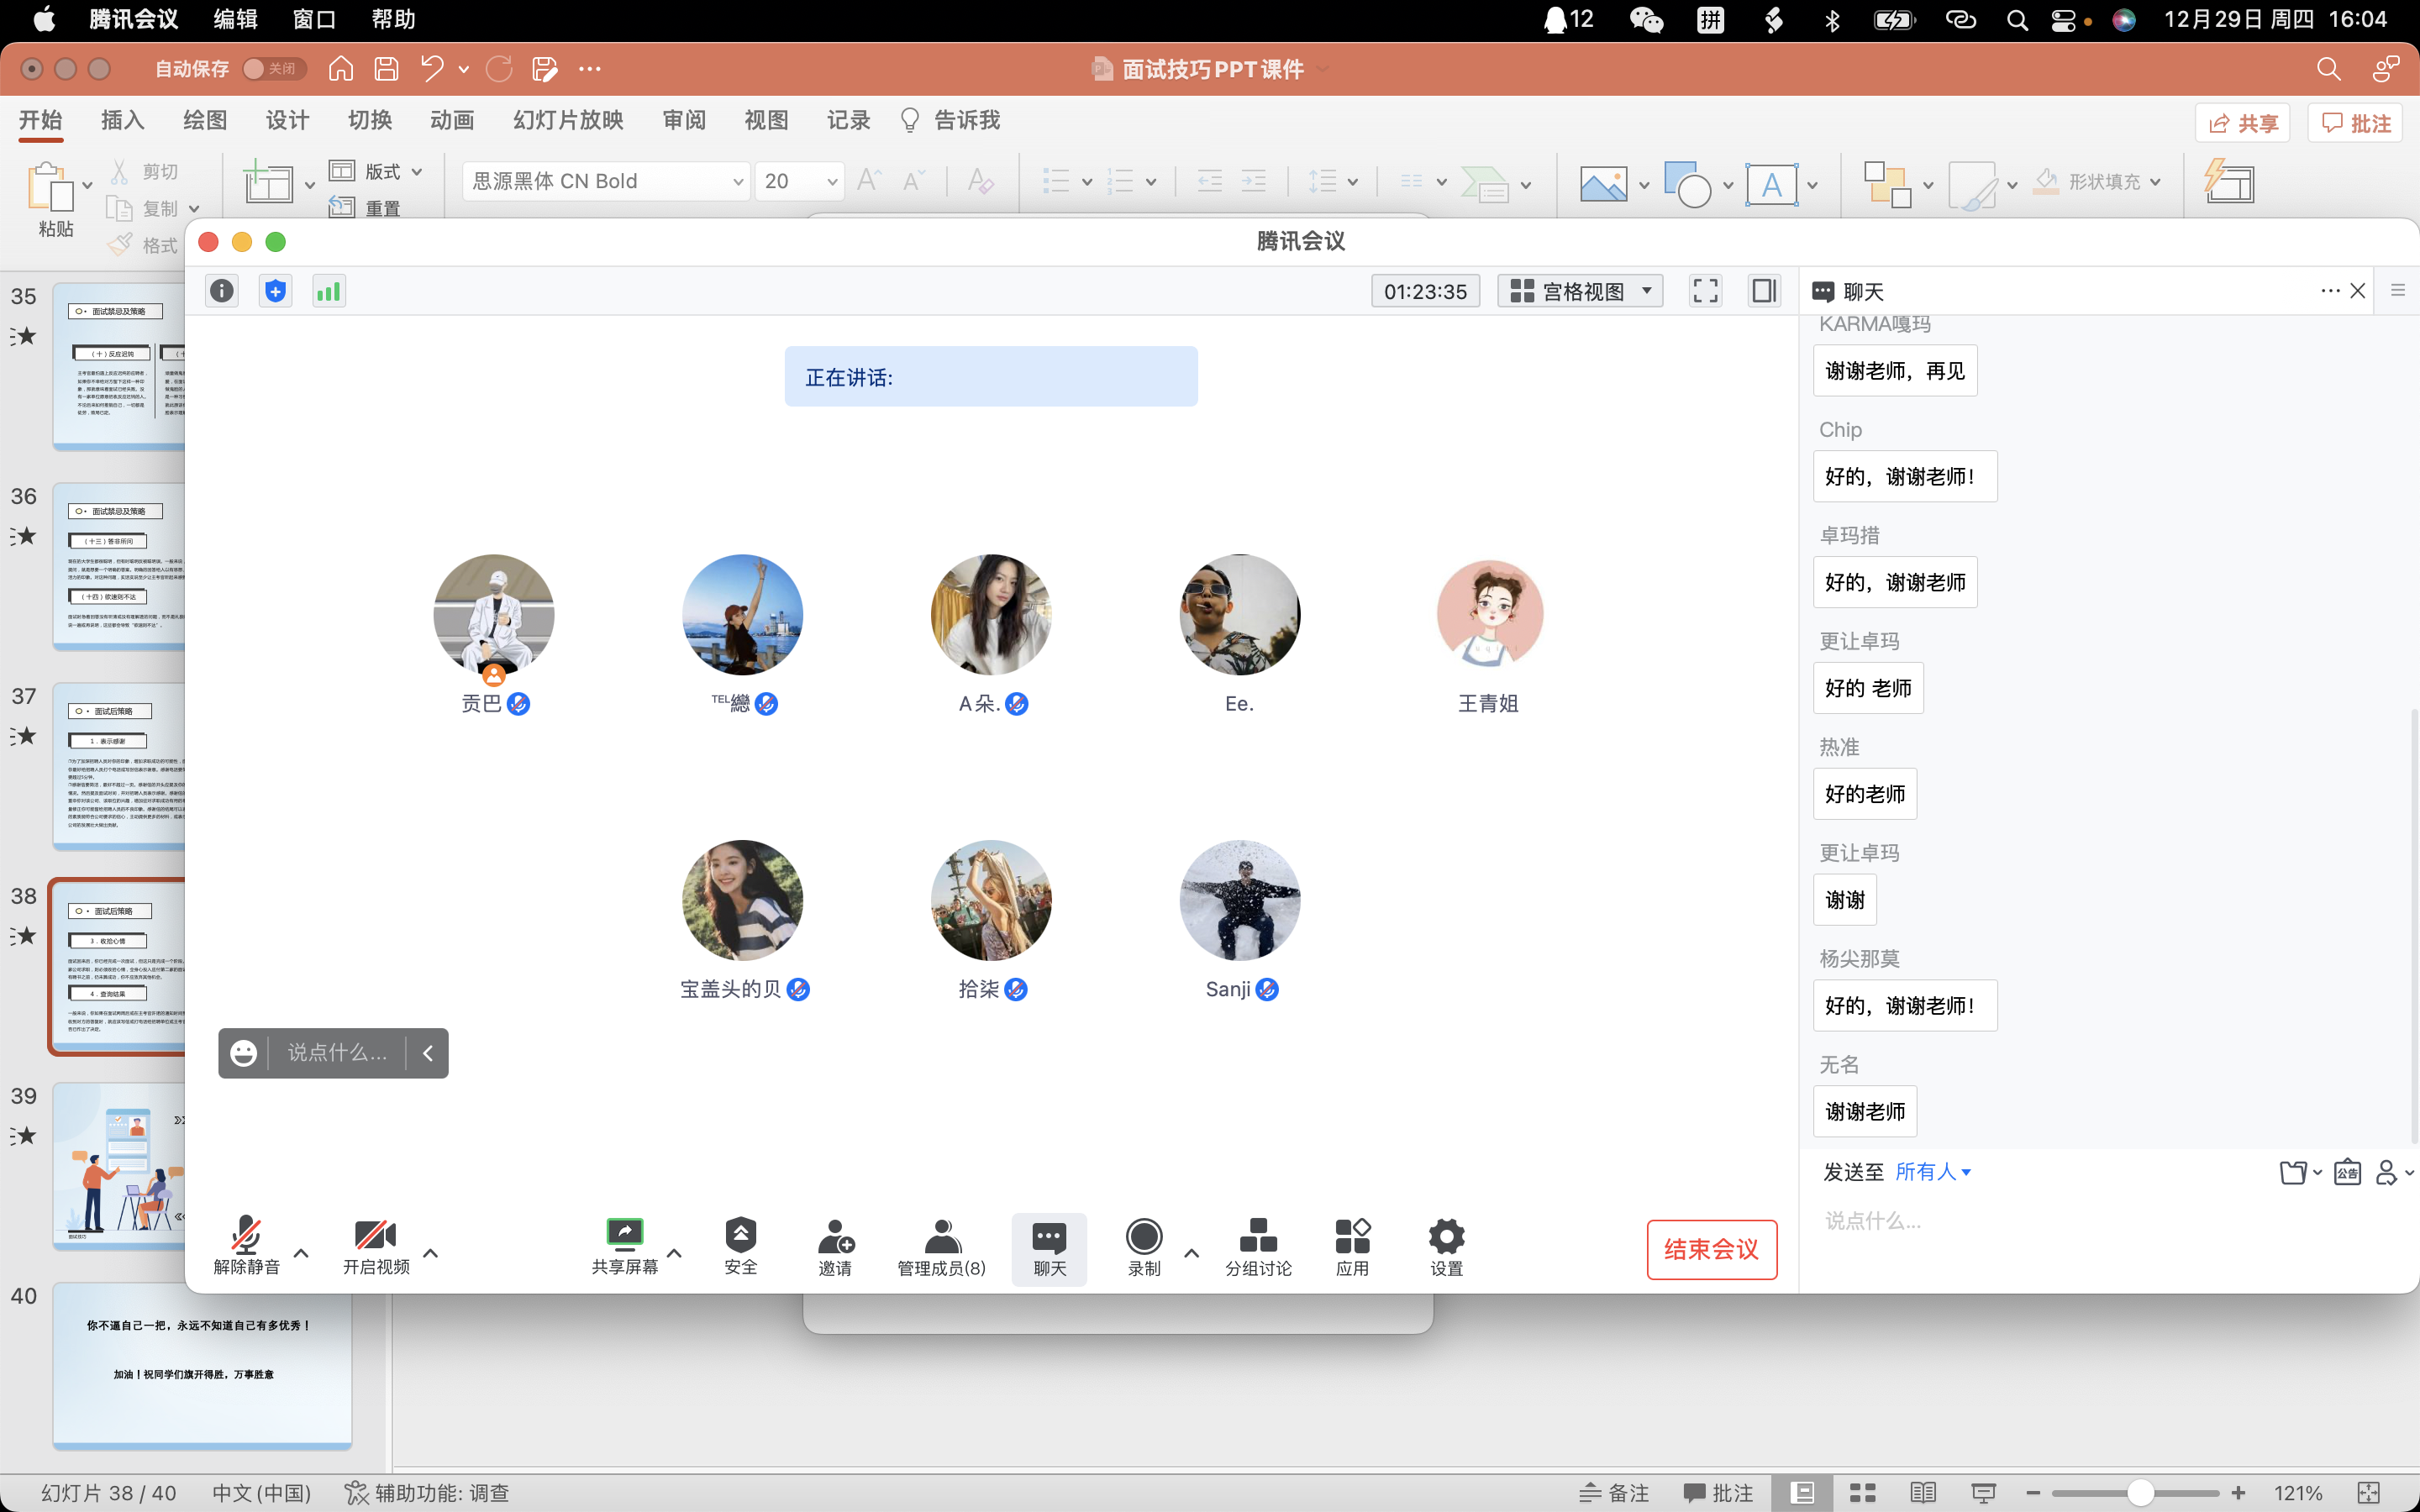Expand video options arrow beside 开启视频

431,1253
